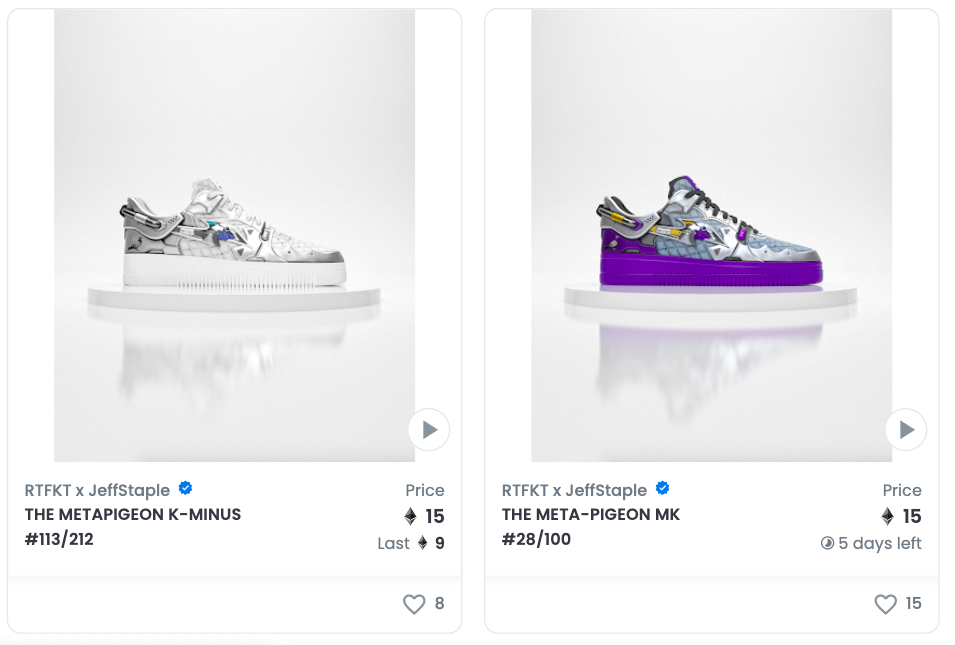Click the RTFKT x JeffStaple link on K-MINUS card
This screenshot has height=645, width=955.
point(97,490)
